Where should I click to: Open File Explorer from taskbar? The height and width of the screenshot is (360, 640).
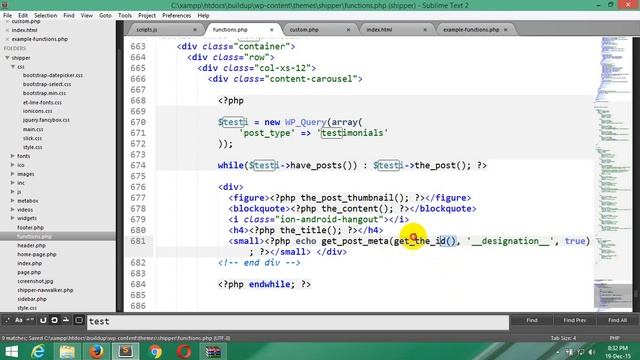click(x=67, y=351)
